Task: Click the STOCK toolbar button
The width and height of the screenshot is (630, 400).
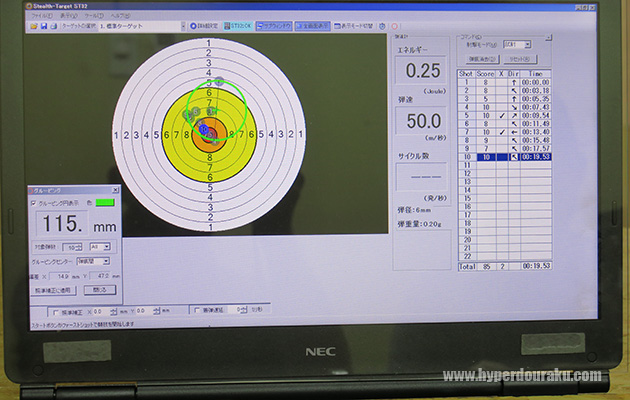Action: click(241, 26)
